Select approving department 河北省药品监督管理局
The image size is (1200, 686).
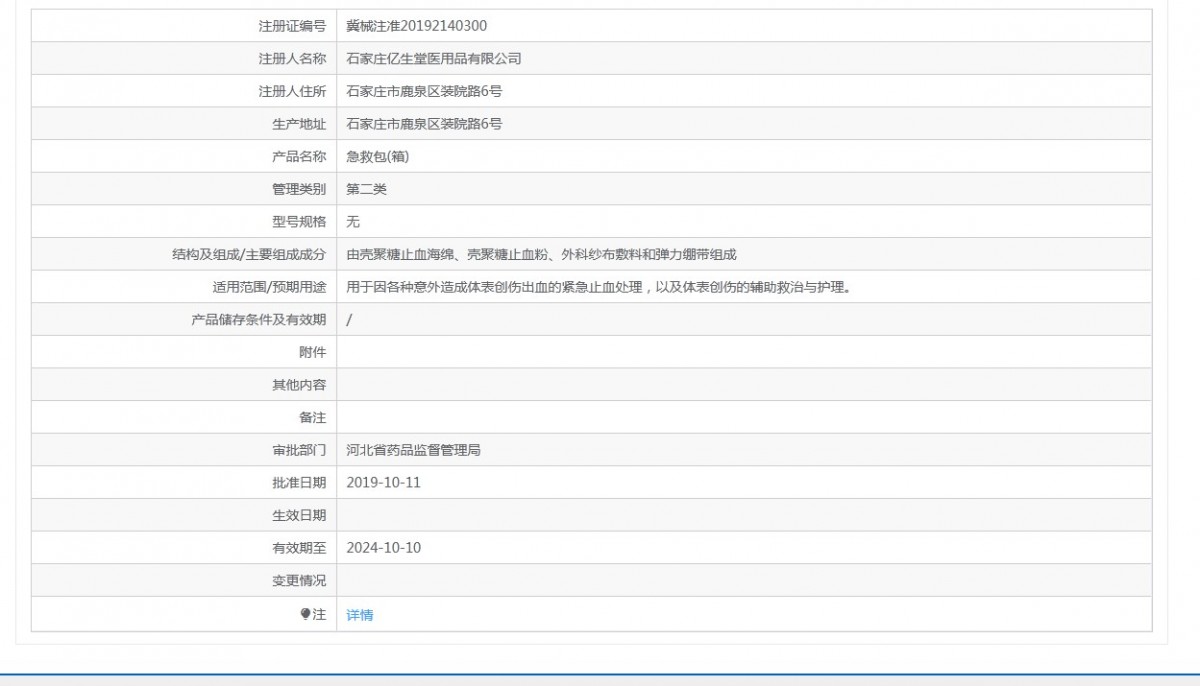click(413, 450)
